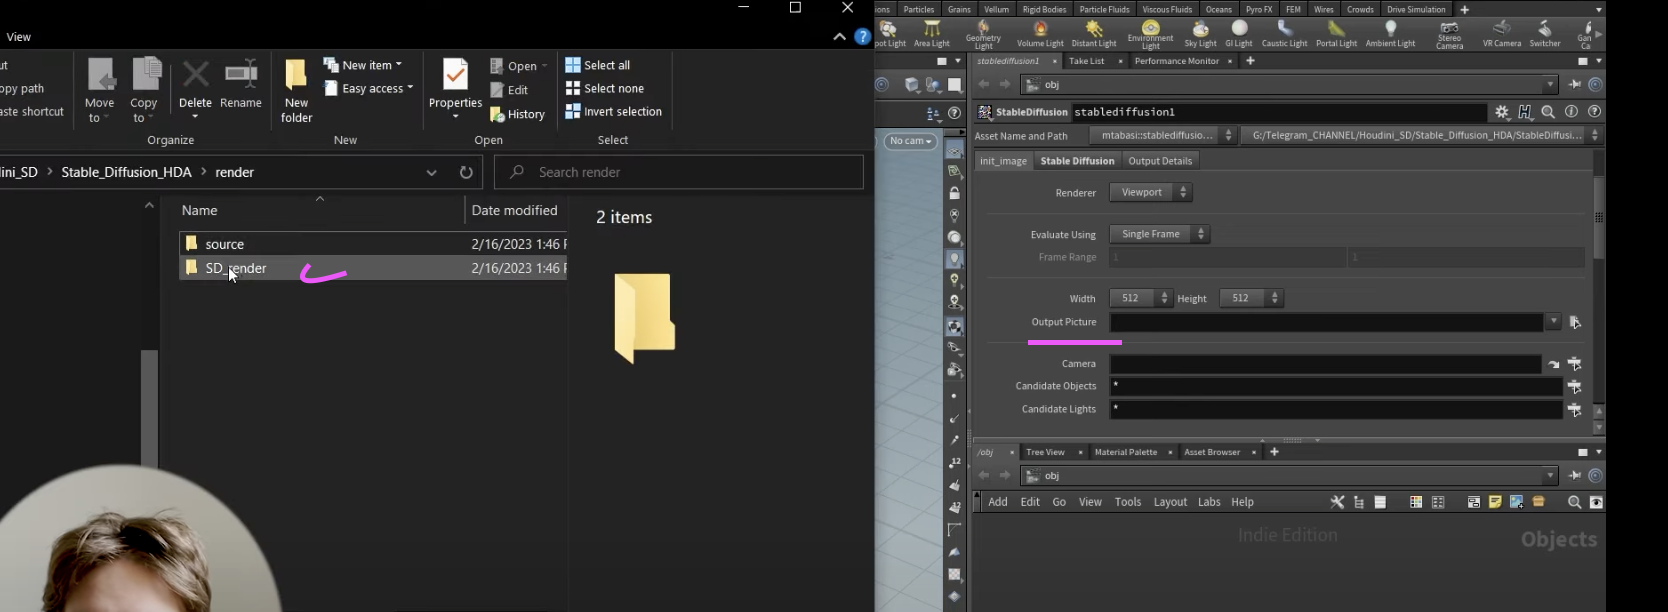
Task: Open the node info (i) icon
Action: click(1571, 112)
